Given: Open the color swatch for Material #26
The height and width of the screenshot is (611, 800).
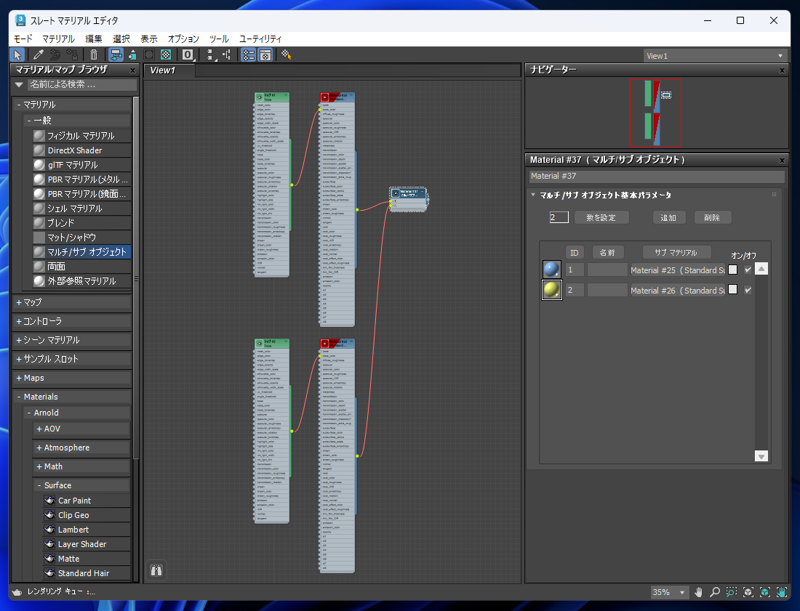Looking at the screenshot, I should pyautogui.click(x=733, y=290).
